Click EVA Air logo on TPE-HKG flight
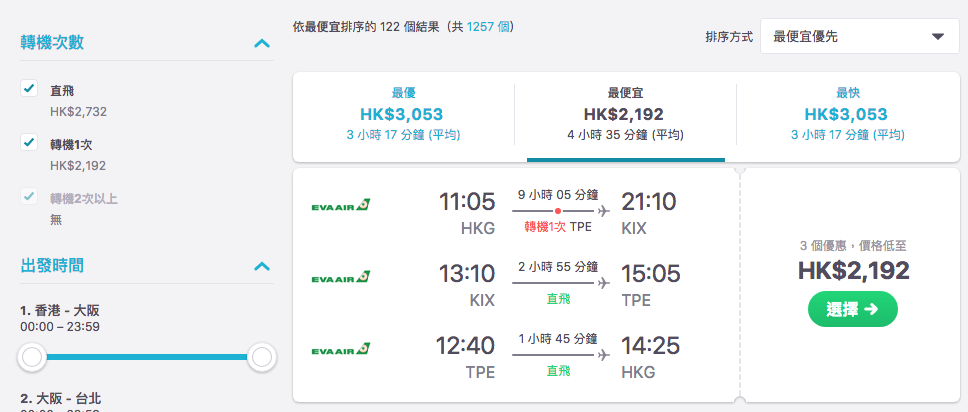This screenshot has height=412, width=968. (341, 349)
